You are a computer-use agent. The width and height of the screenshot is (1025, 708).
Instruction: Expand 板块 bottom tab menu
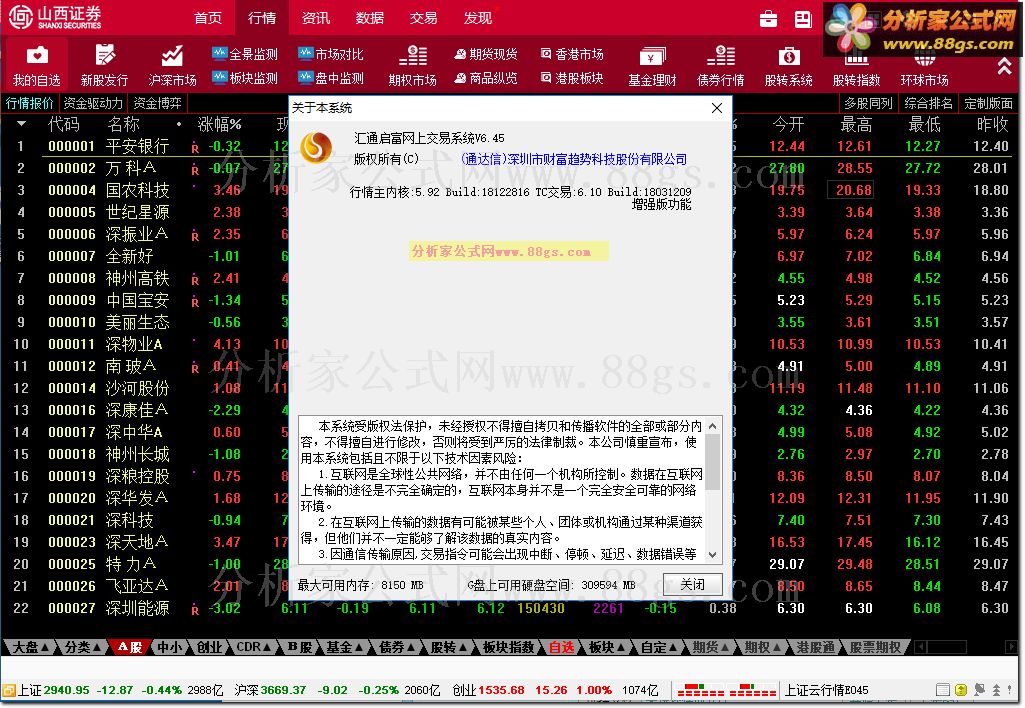point(606,647)
